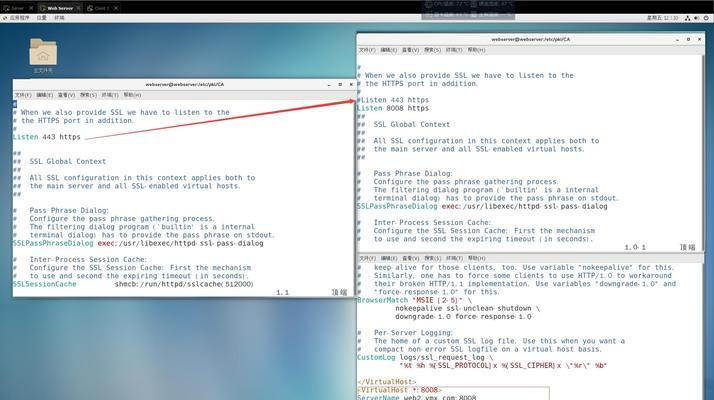This screenshot has height=400, width=714.
Task: Click 'SSL Global Context' in upper-right terminal
Action: tap(412, 125)
